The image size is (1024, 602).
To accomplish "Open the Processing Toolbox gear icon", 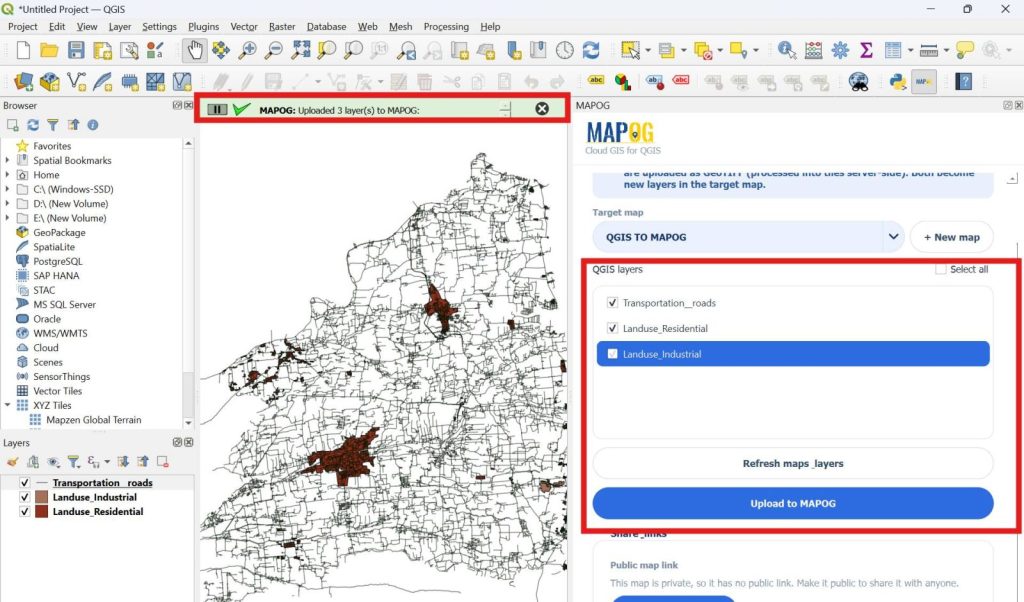I will point(840,50).
